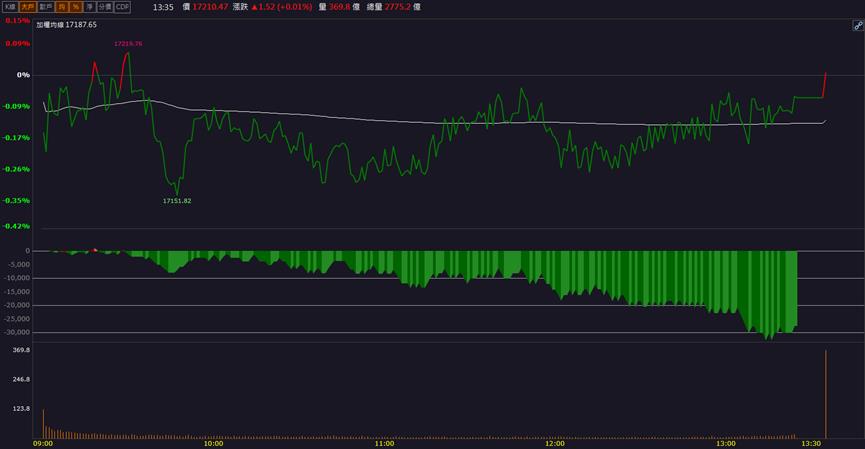Click the 0% baseline axis label
The image size is (865, 449).
[x=23, y=75]
